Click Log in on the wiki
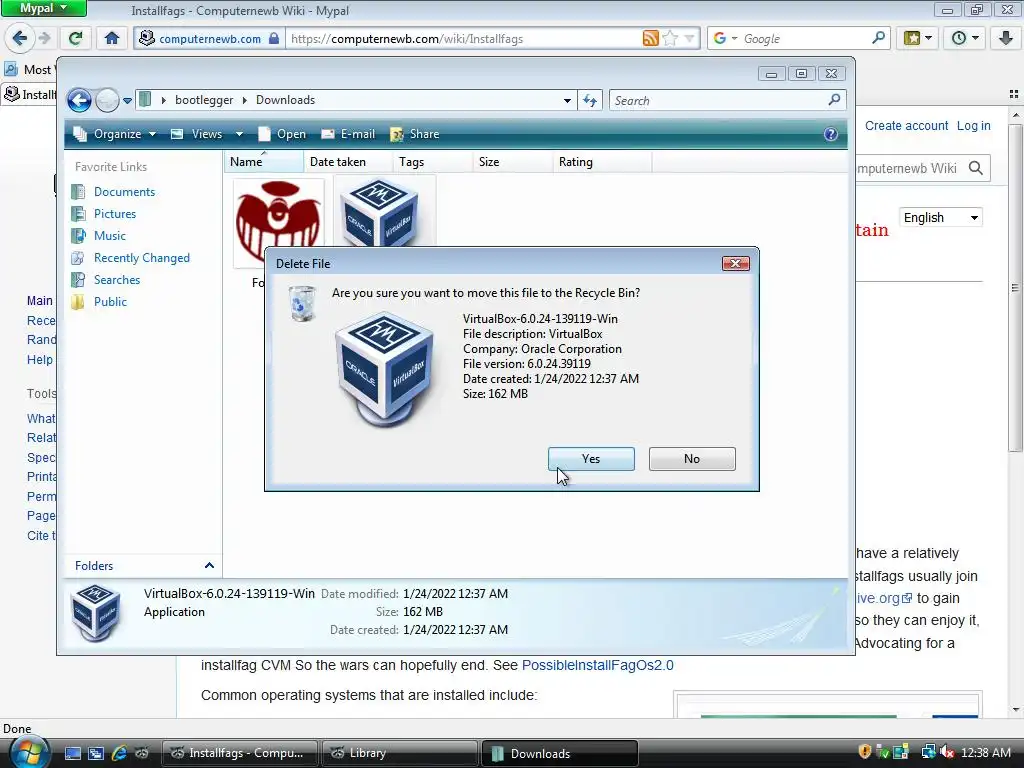Viewport: 1024px width, 768px height. [x=974, y=125]
